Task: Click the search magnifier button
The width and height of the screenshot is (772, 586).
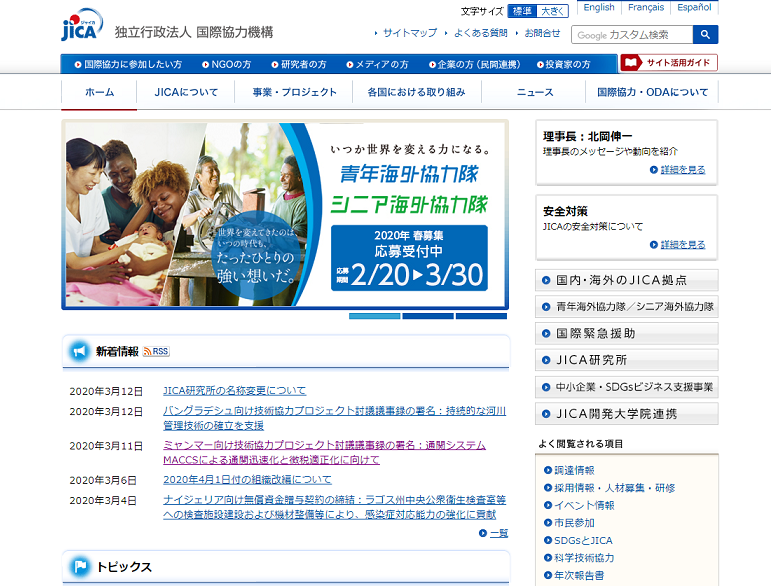Action: (x=705, y=34)
